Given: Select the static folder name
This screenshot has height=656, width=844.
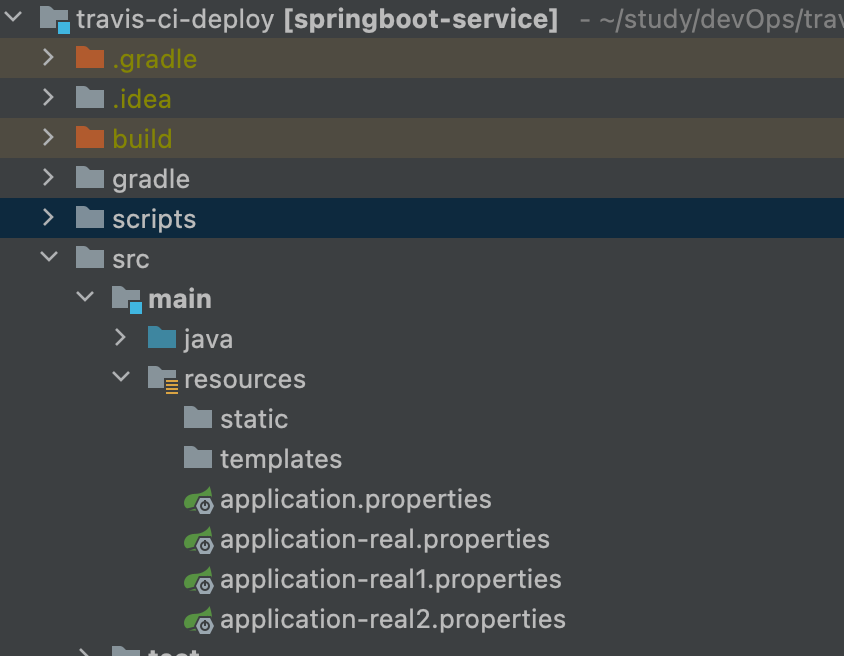Looking at the screenshot, I should (254, 419).
